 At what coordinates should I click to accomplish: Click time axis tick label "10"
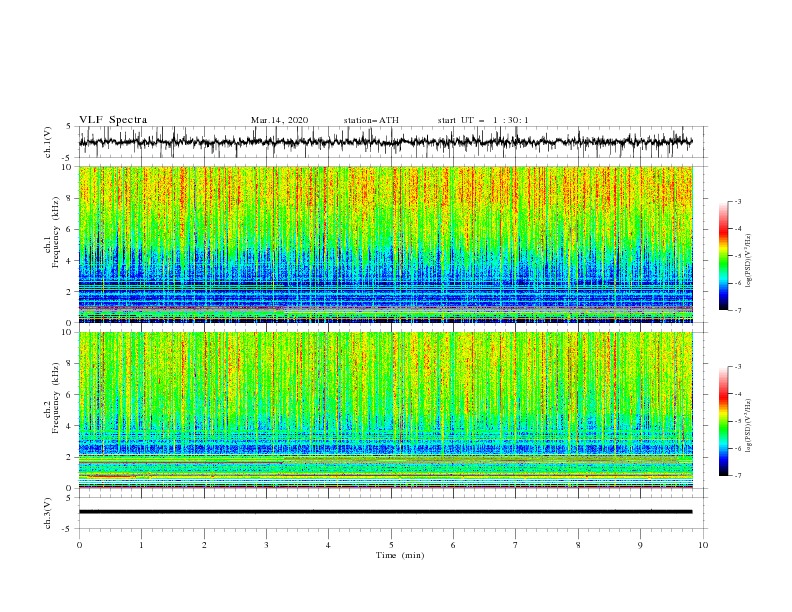click(703, 545)
